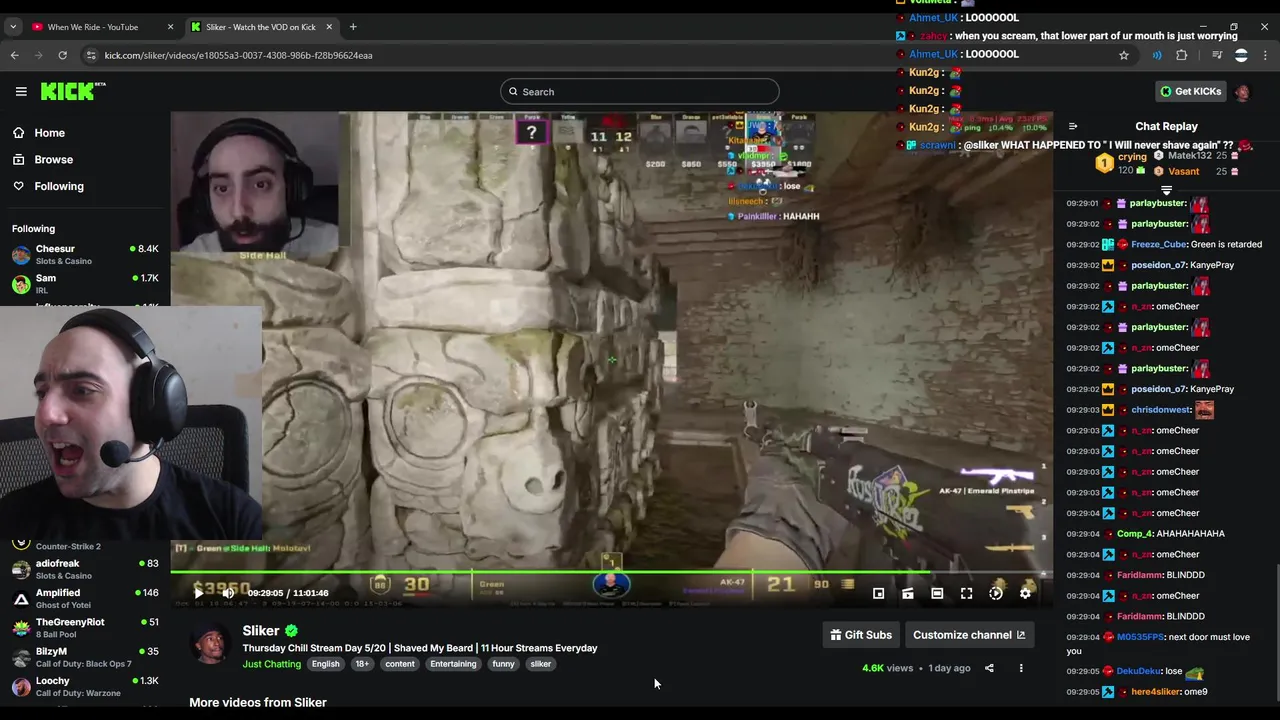Open TheGreenyRiot channel in Following list
1280x720 pixels.
coord(85,628)
